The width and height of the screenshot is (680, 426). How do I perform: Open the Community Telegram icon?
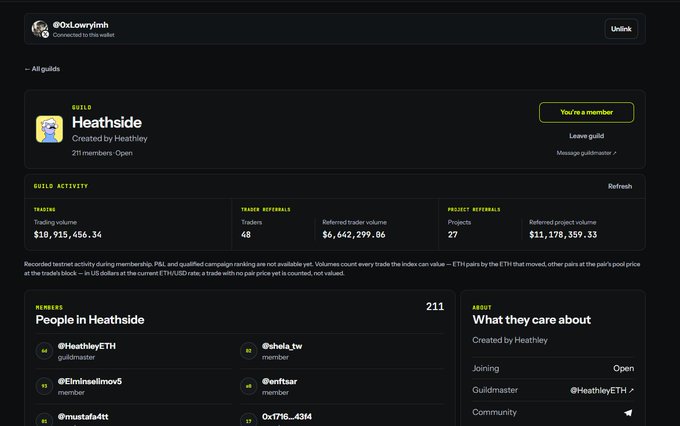click(x=628, y=413)
